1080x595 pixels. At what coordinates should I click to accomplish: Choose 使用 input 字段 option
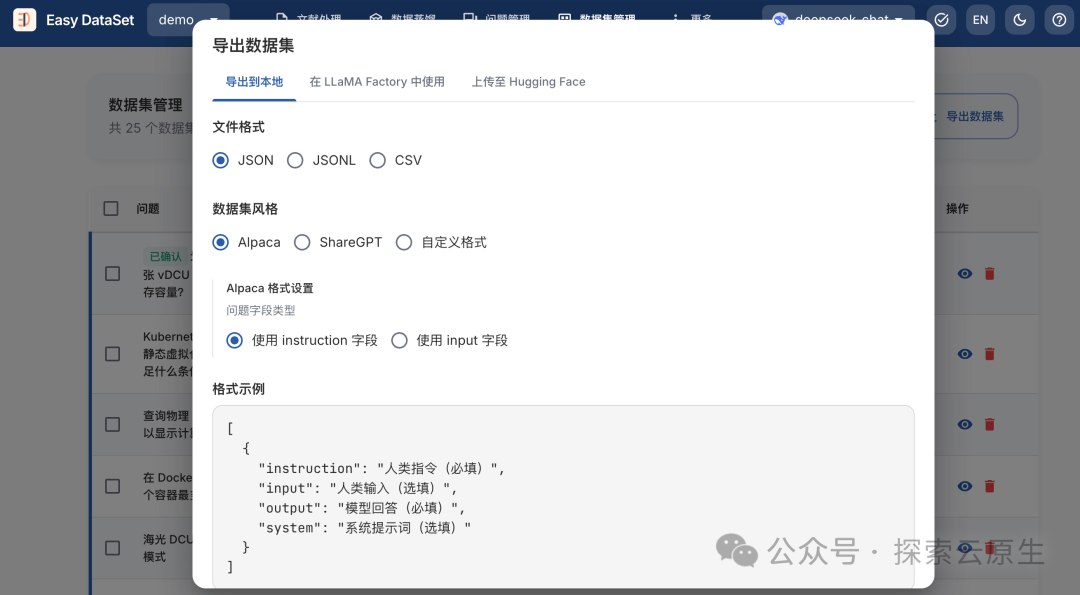pos(399,340)
